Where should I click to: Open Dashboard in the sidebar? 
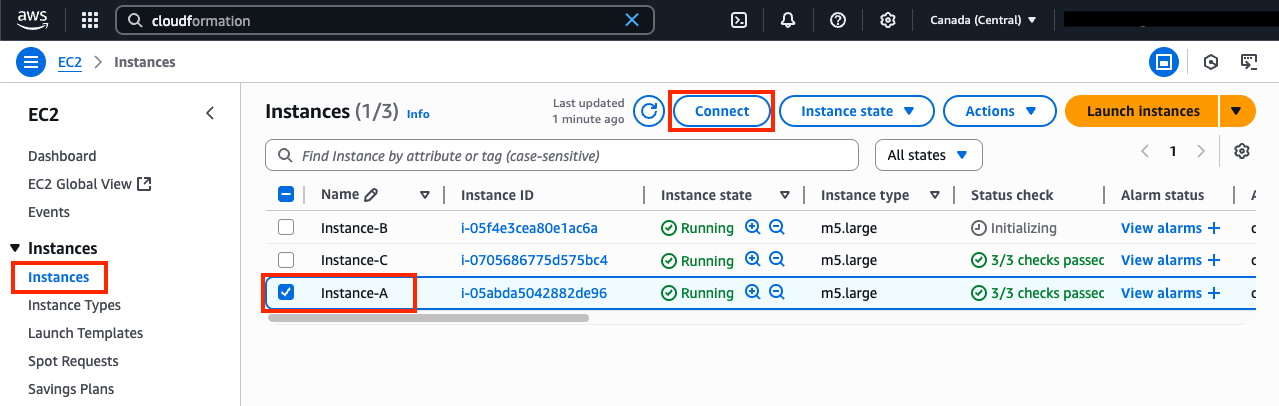click(x=62, y=156)
